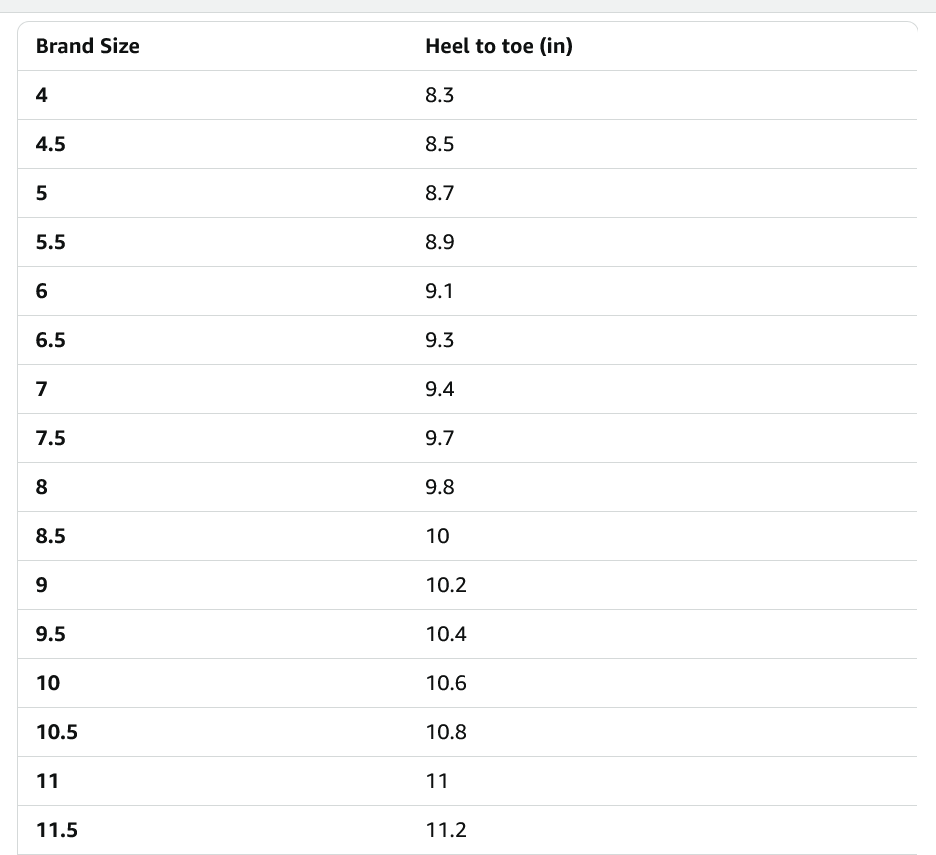This screenshot has height=855, width=936.
Task: Select brand size 9.5 row label
Action: point(50,634)
